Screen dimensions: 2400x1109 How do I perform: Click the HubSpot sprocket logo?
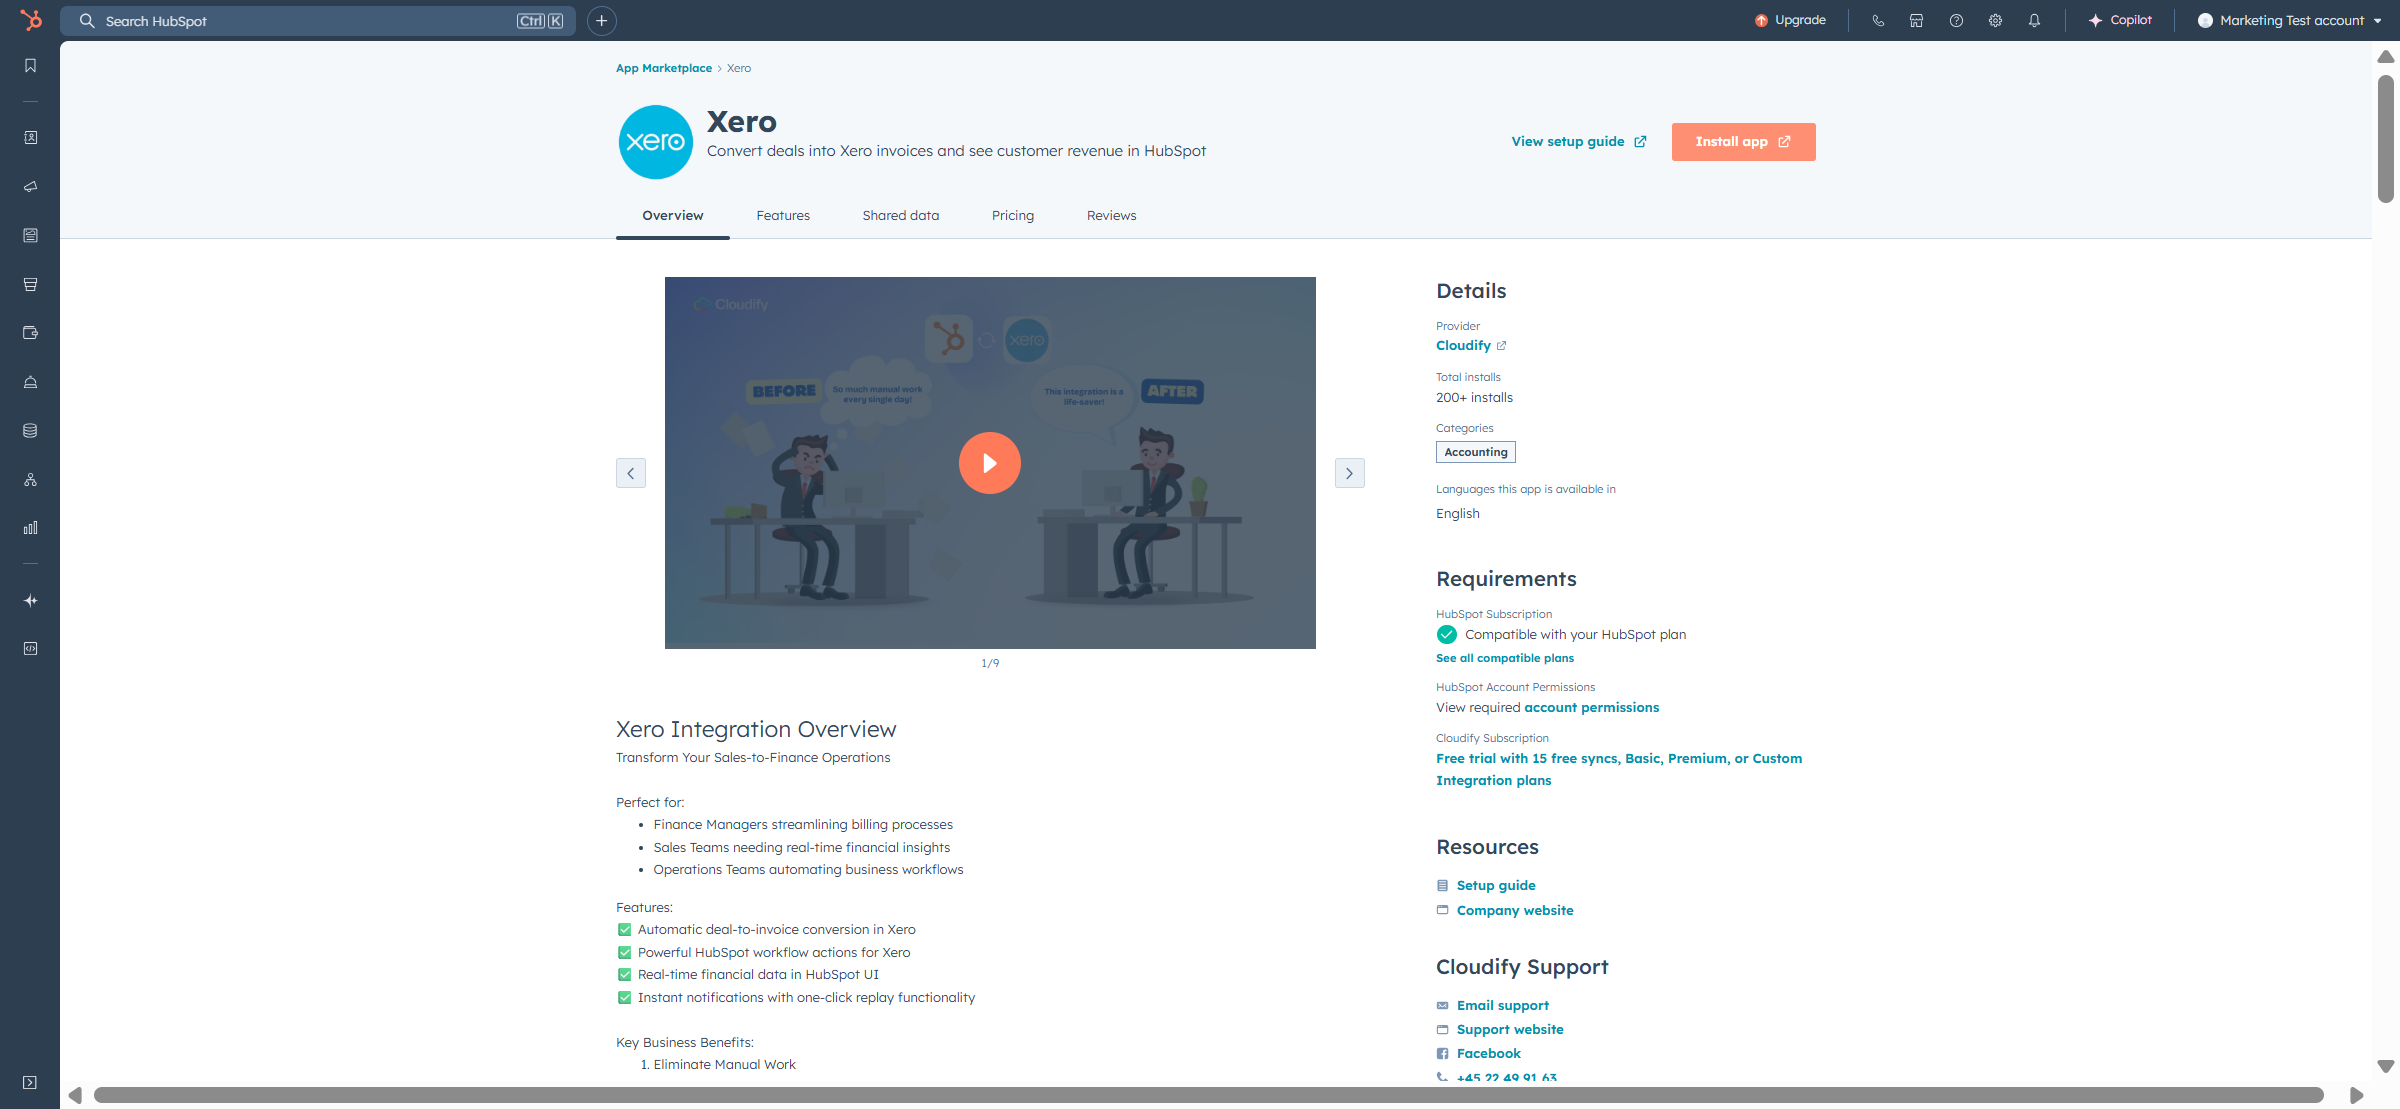coord(31,20)
